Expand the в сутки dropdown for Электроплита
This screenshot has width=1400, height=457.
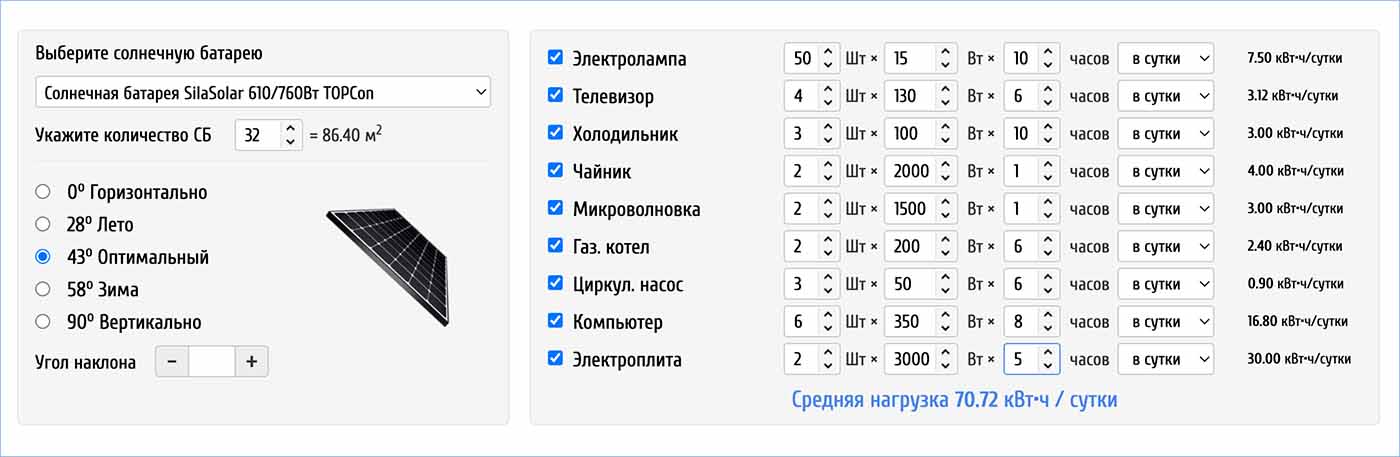(1165, 359)
